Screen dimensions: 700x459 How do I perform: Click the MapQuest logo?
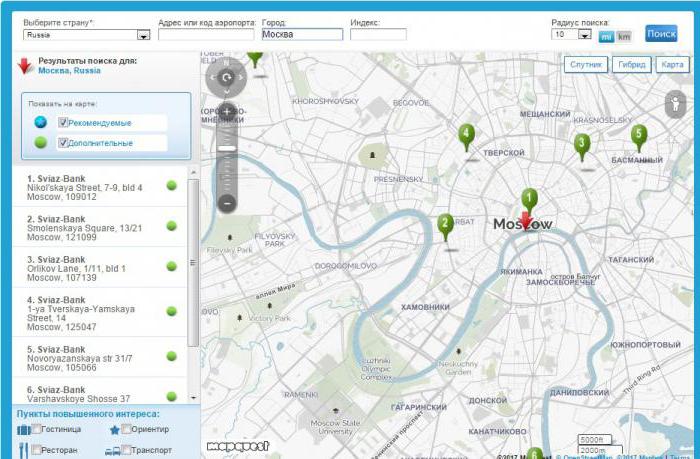[x=238, y=446]
